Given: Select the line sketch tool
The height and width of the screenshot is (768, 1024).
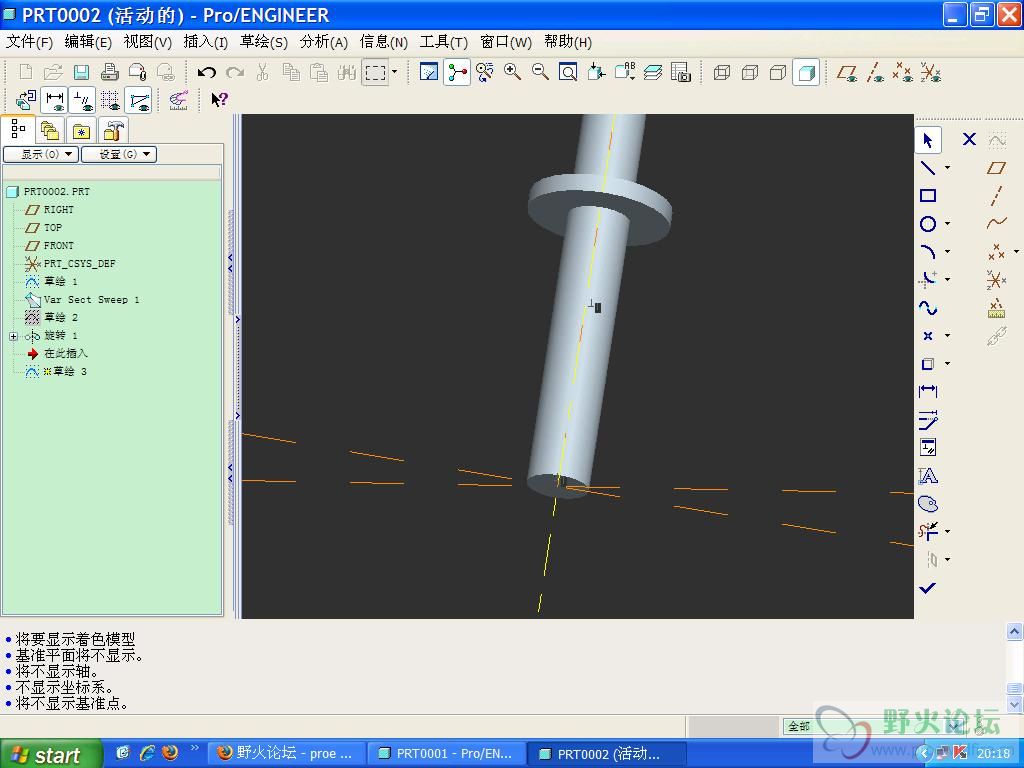Looking at the screenshot, I should [928, 168].
